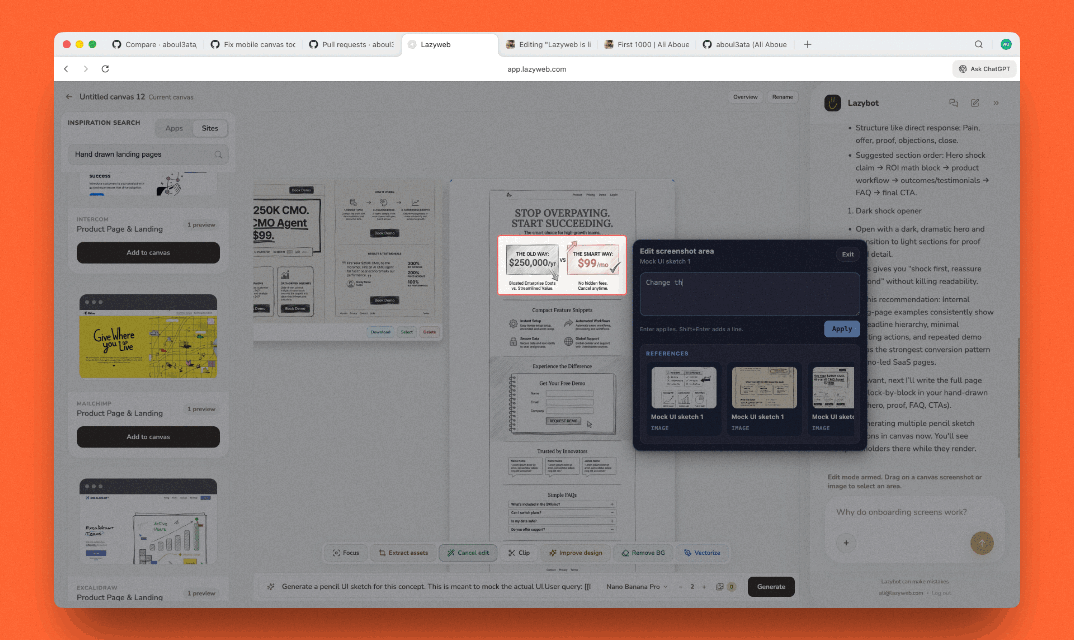Click Download under the canvas sketch
Image resolution: width=1074 pixels, height=640 pixels.
point(380,332)
